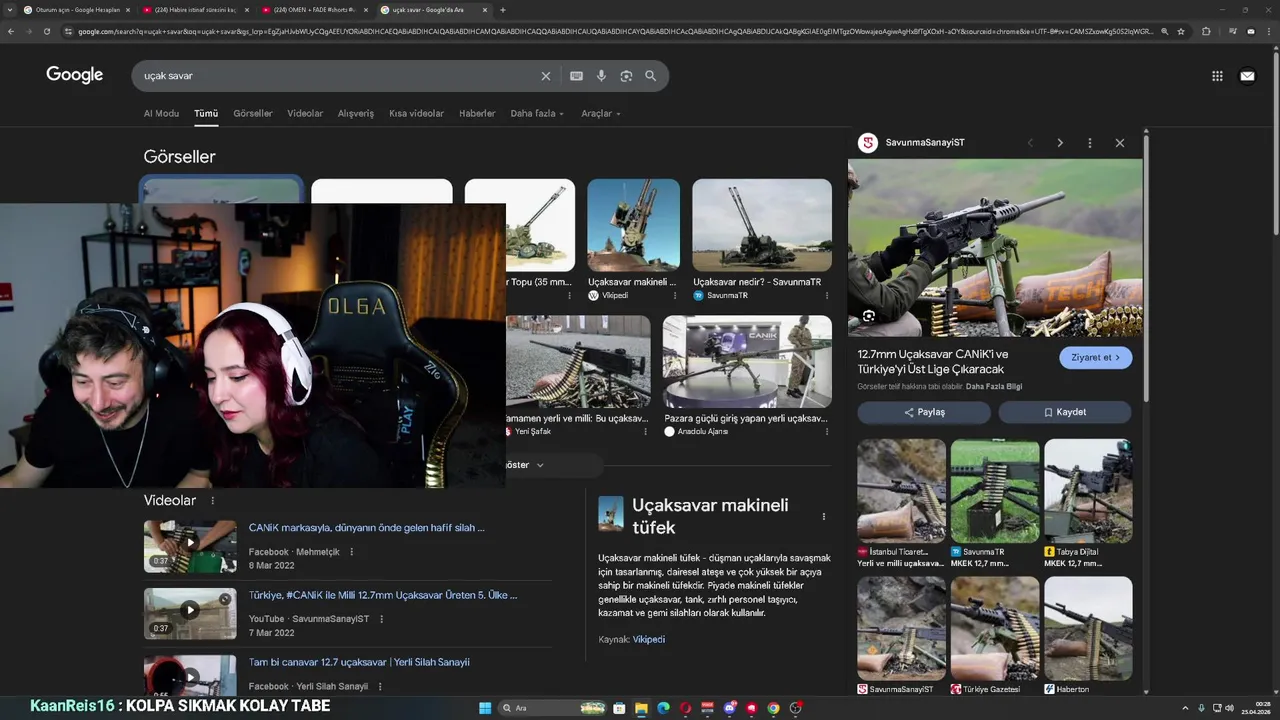Reload the page
The height and width of the screenshot is (720, 1280).
(47, 31)
